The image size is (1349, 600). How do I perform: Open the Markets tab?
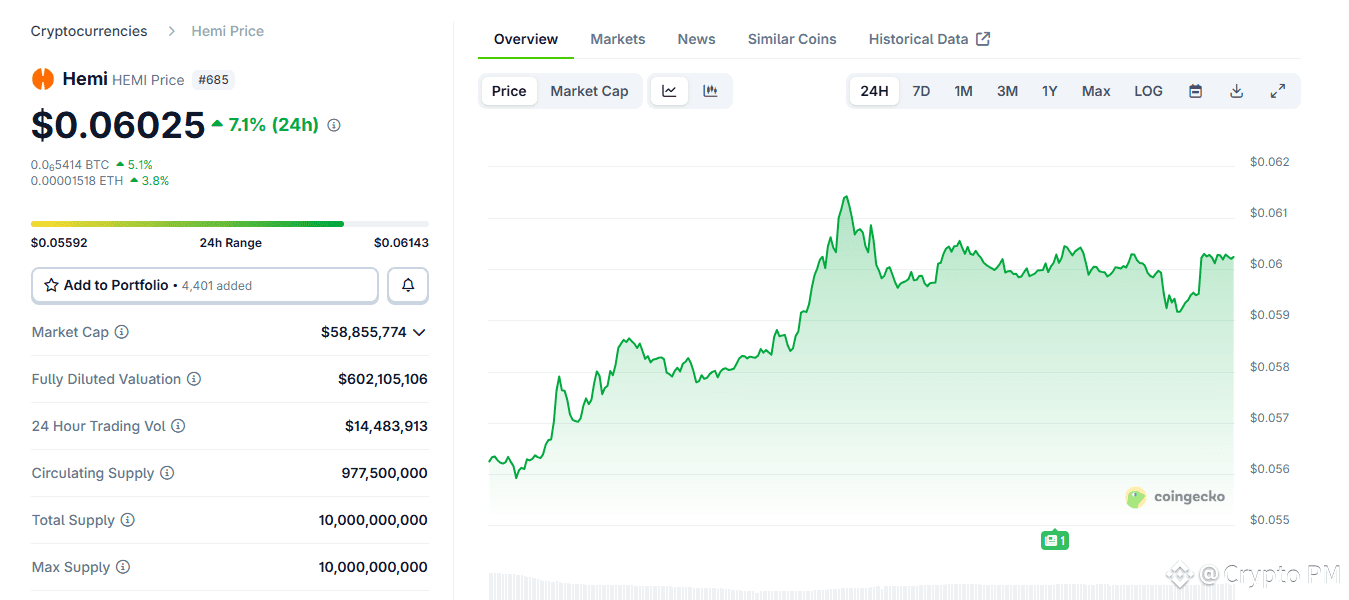tap(617, 39)
